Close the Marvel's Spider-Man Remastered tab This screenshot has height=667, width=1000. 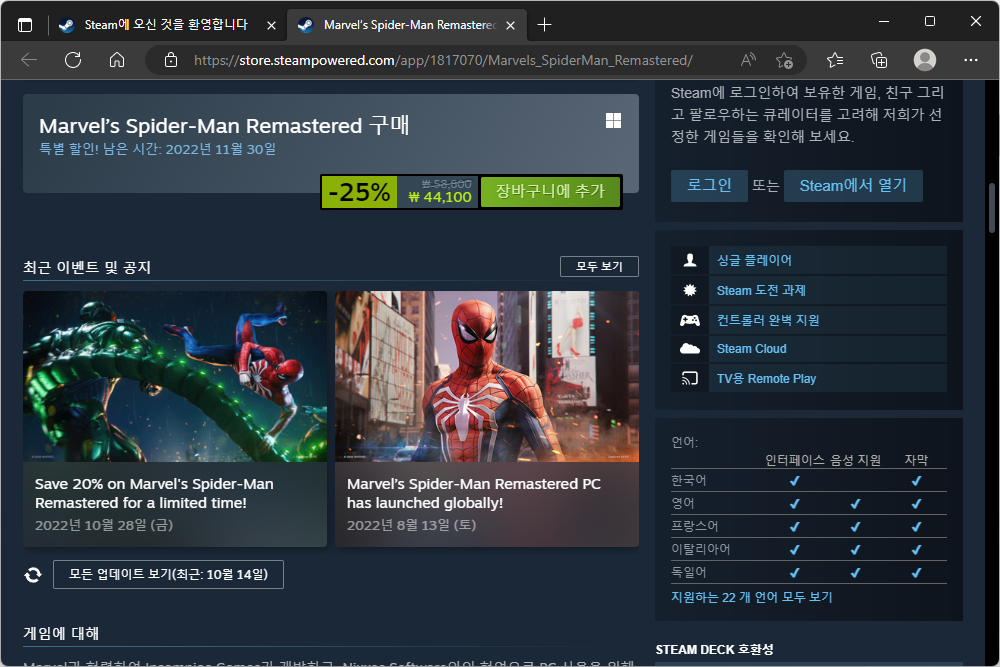pos(510,26)
